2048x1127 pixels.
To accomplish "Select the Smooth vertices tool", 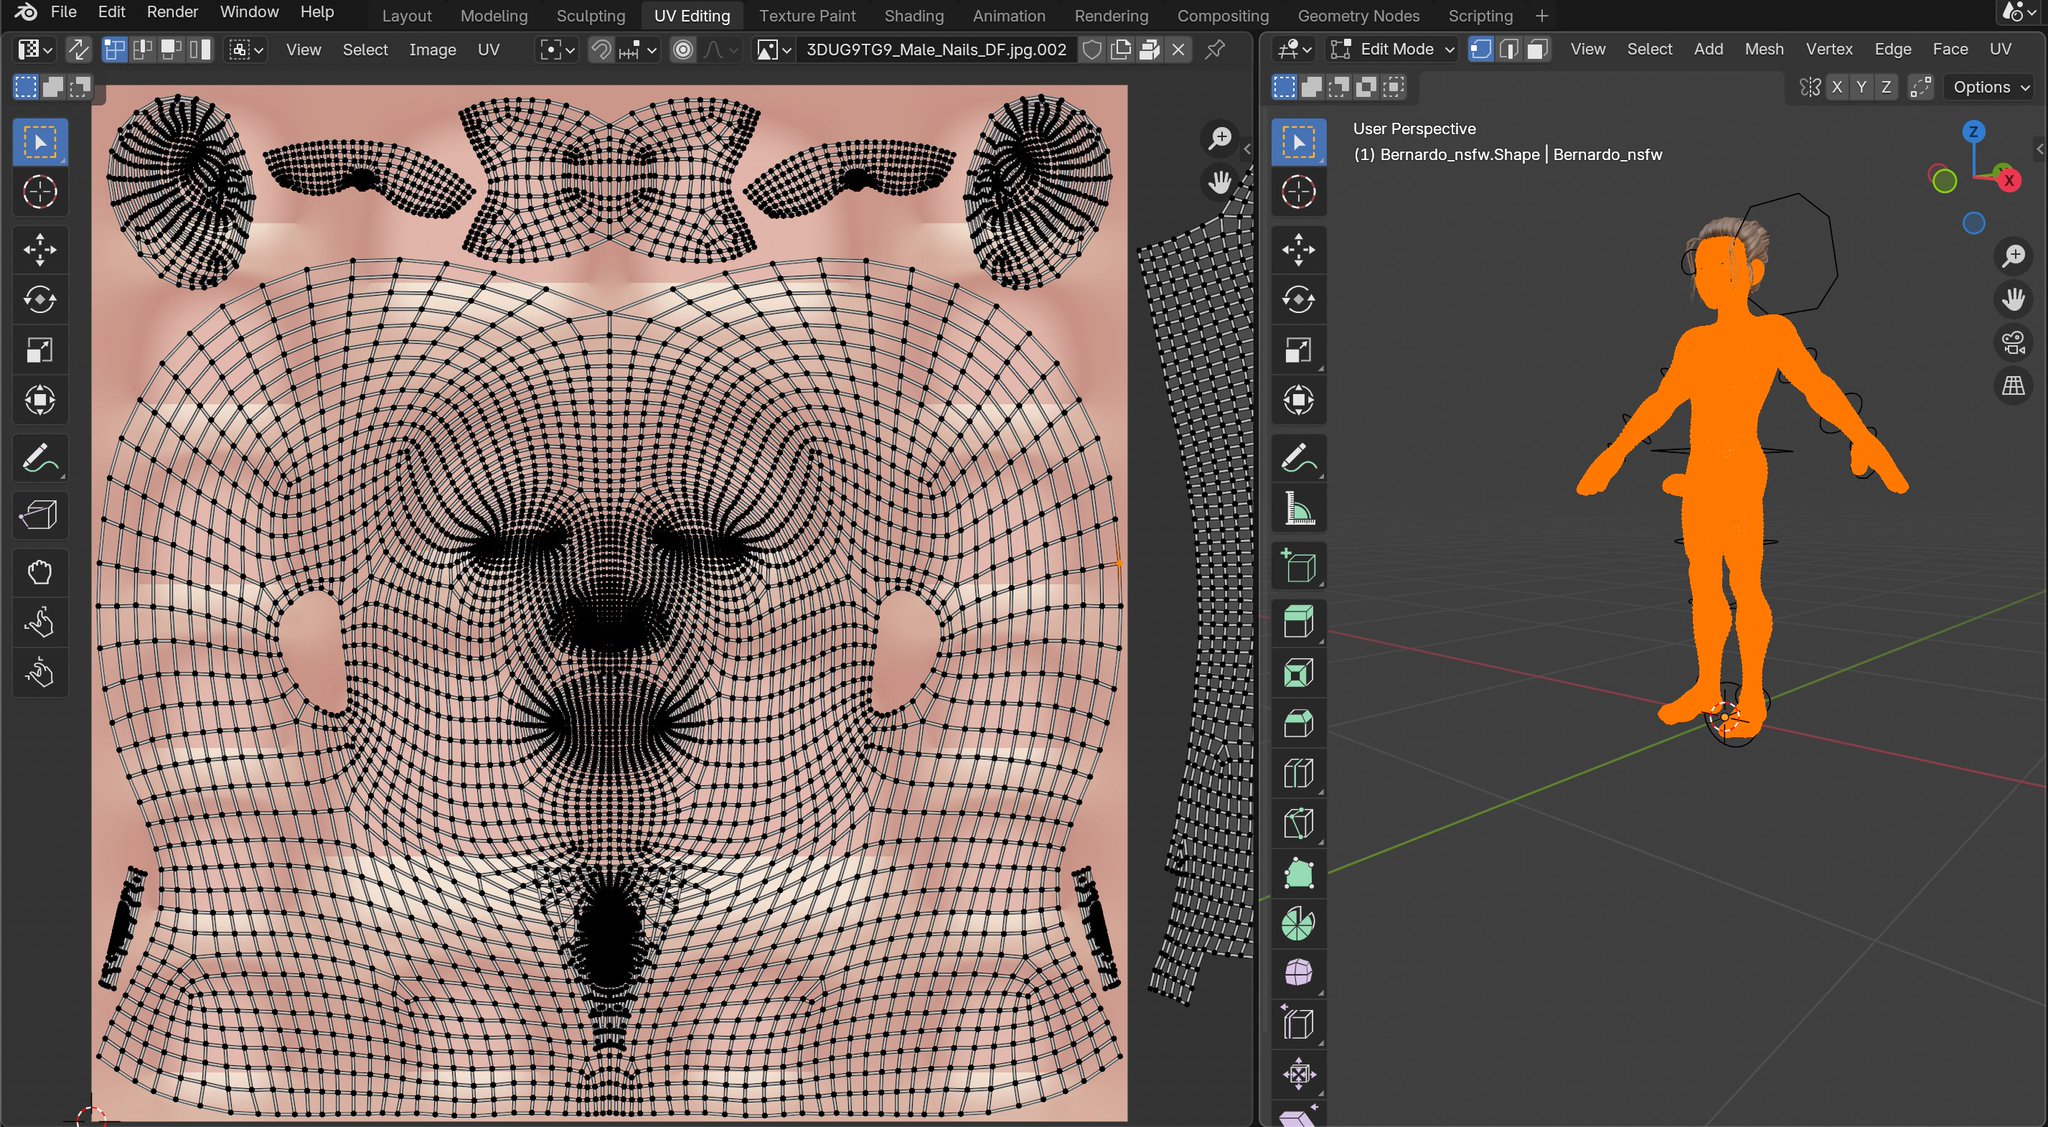I will 1298,973.
